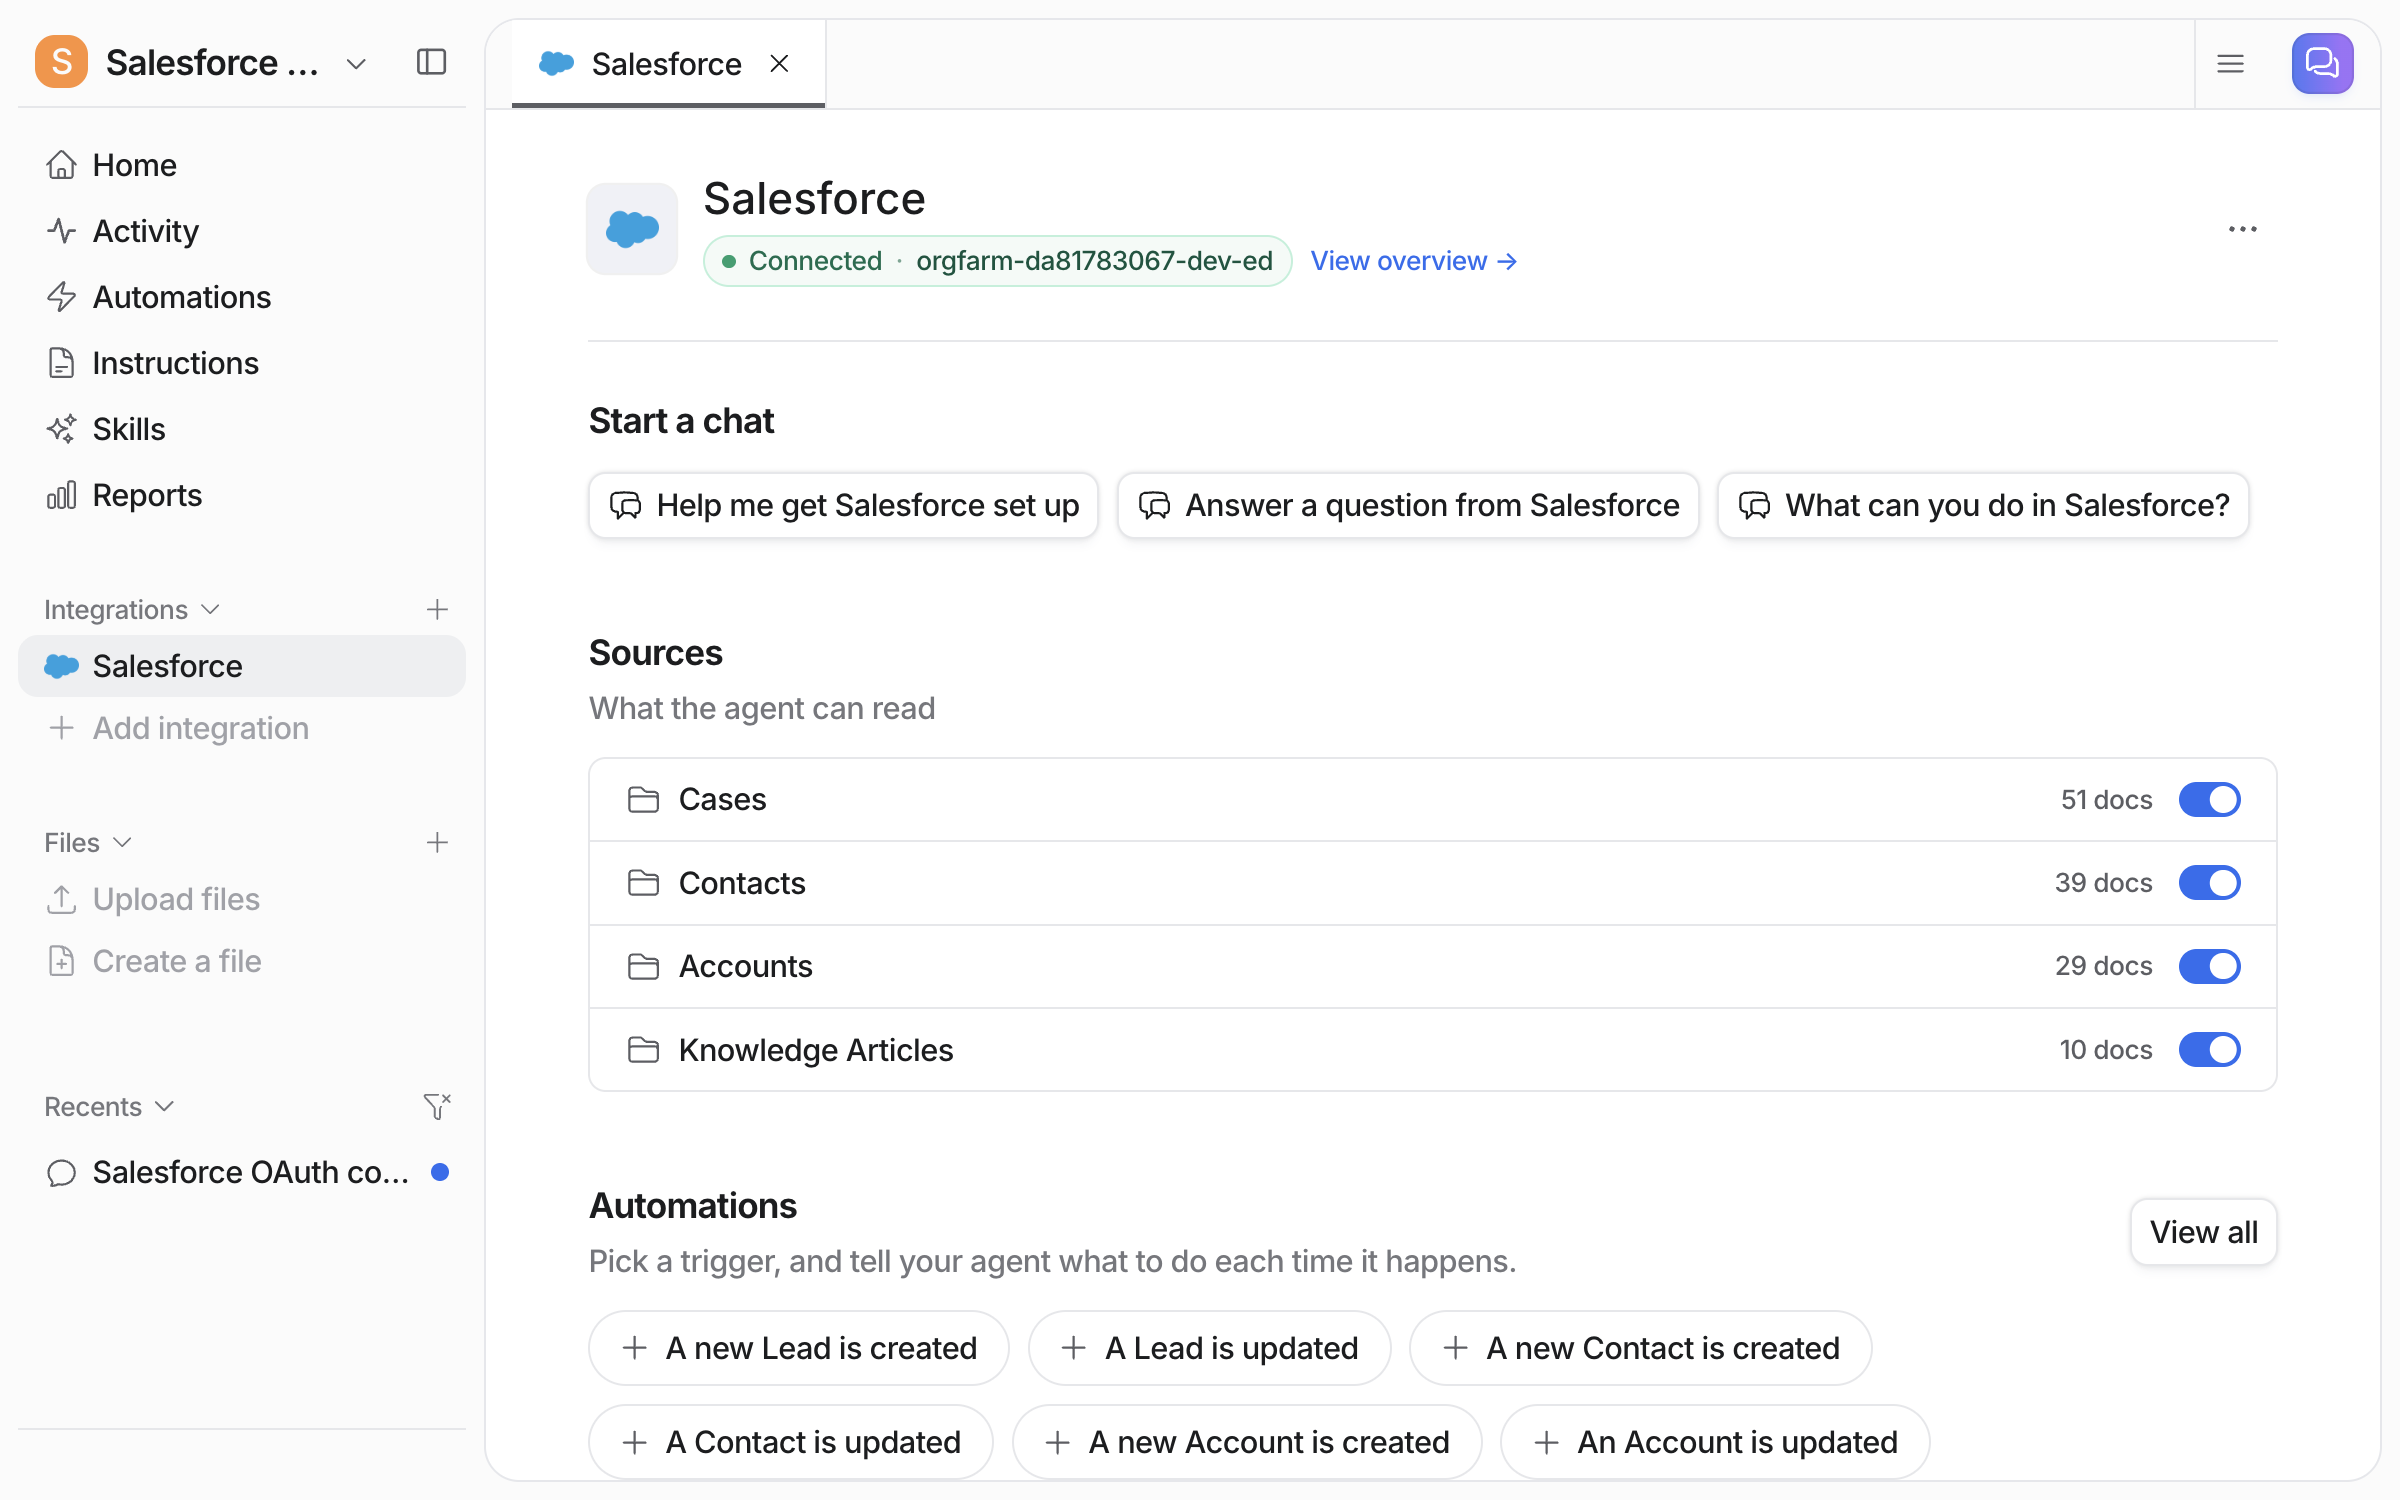Click the Automations lightning icon

pyautogui.click(x=61, y=296)
